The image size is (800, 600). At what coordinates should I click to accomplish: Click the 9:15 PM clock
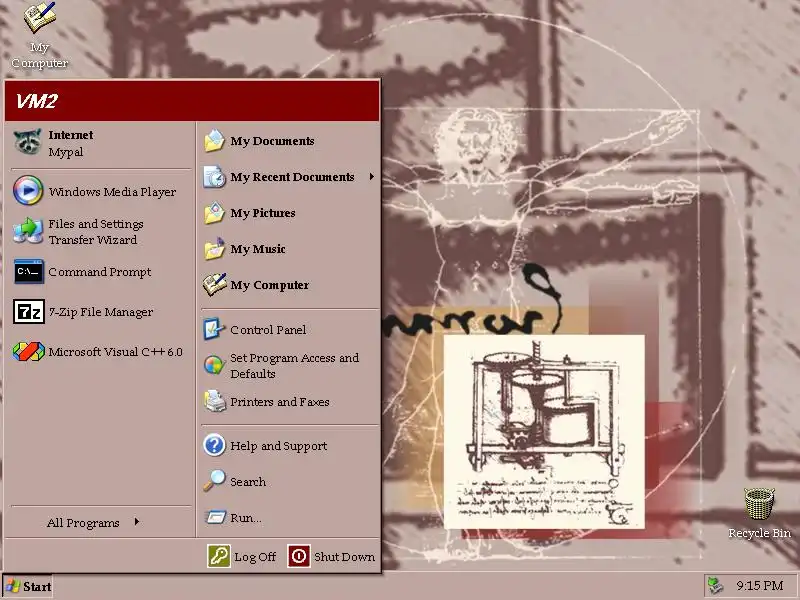click(760, 586)
